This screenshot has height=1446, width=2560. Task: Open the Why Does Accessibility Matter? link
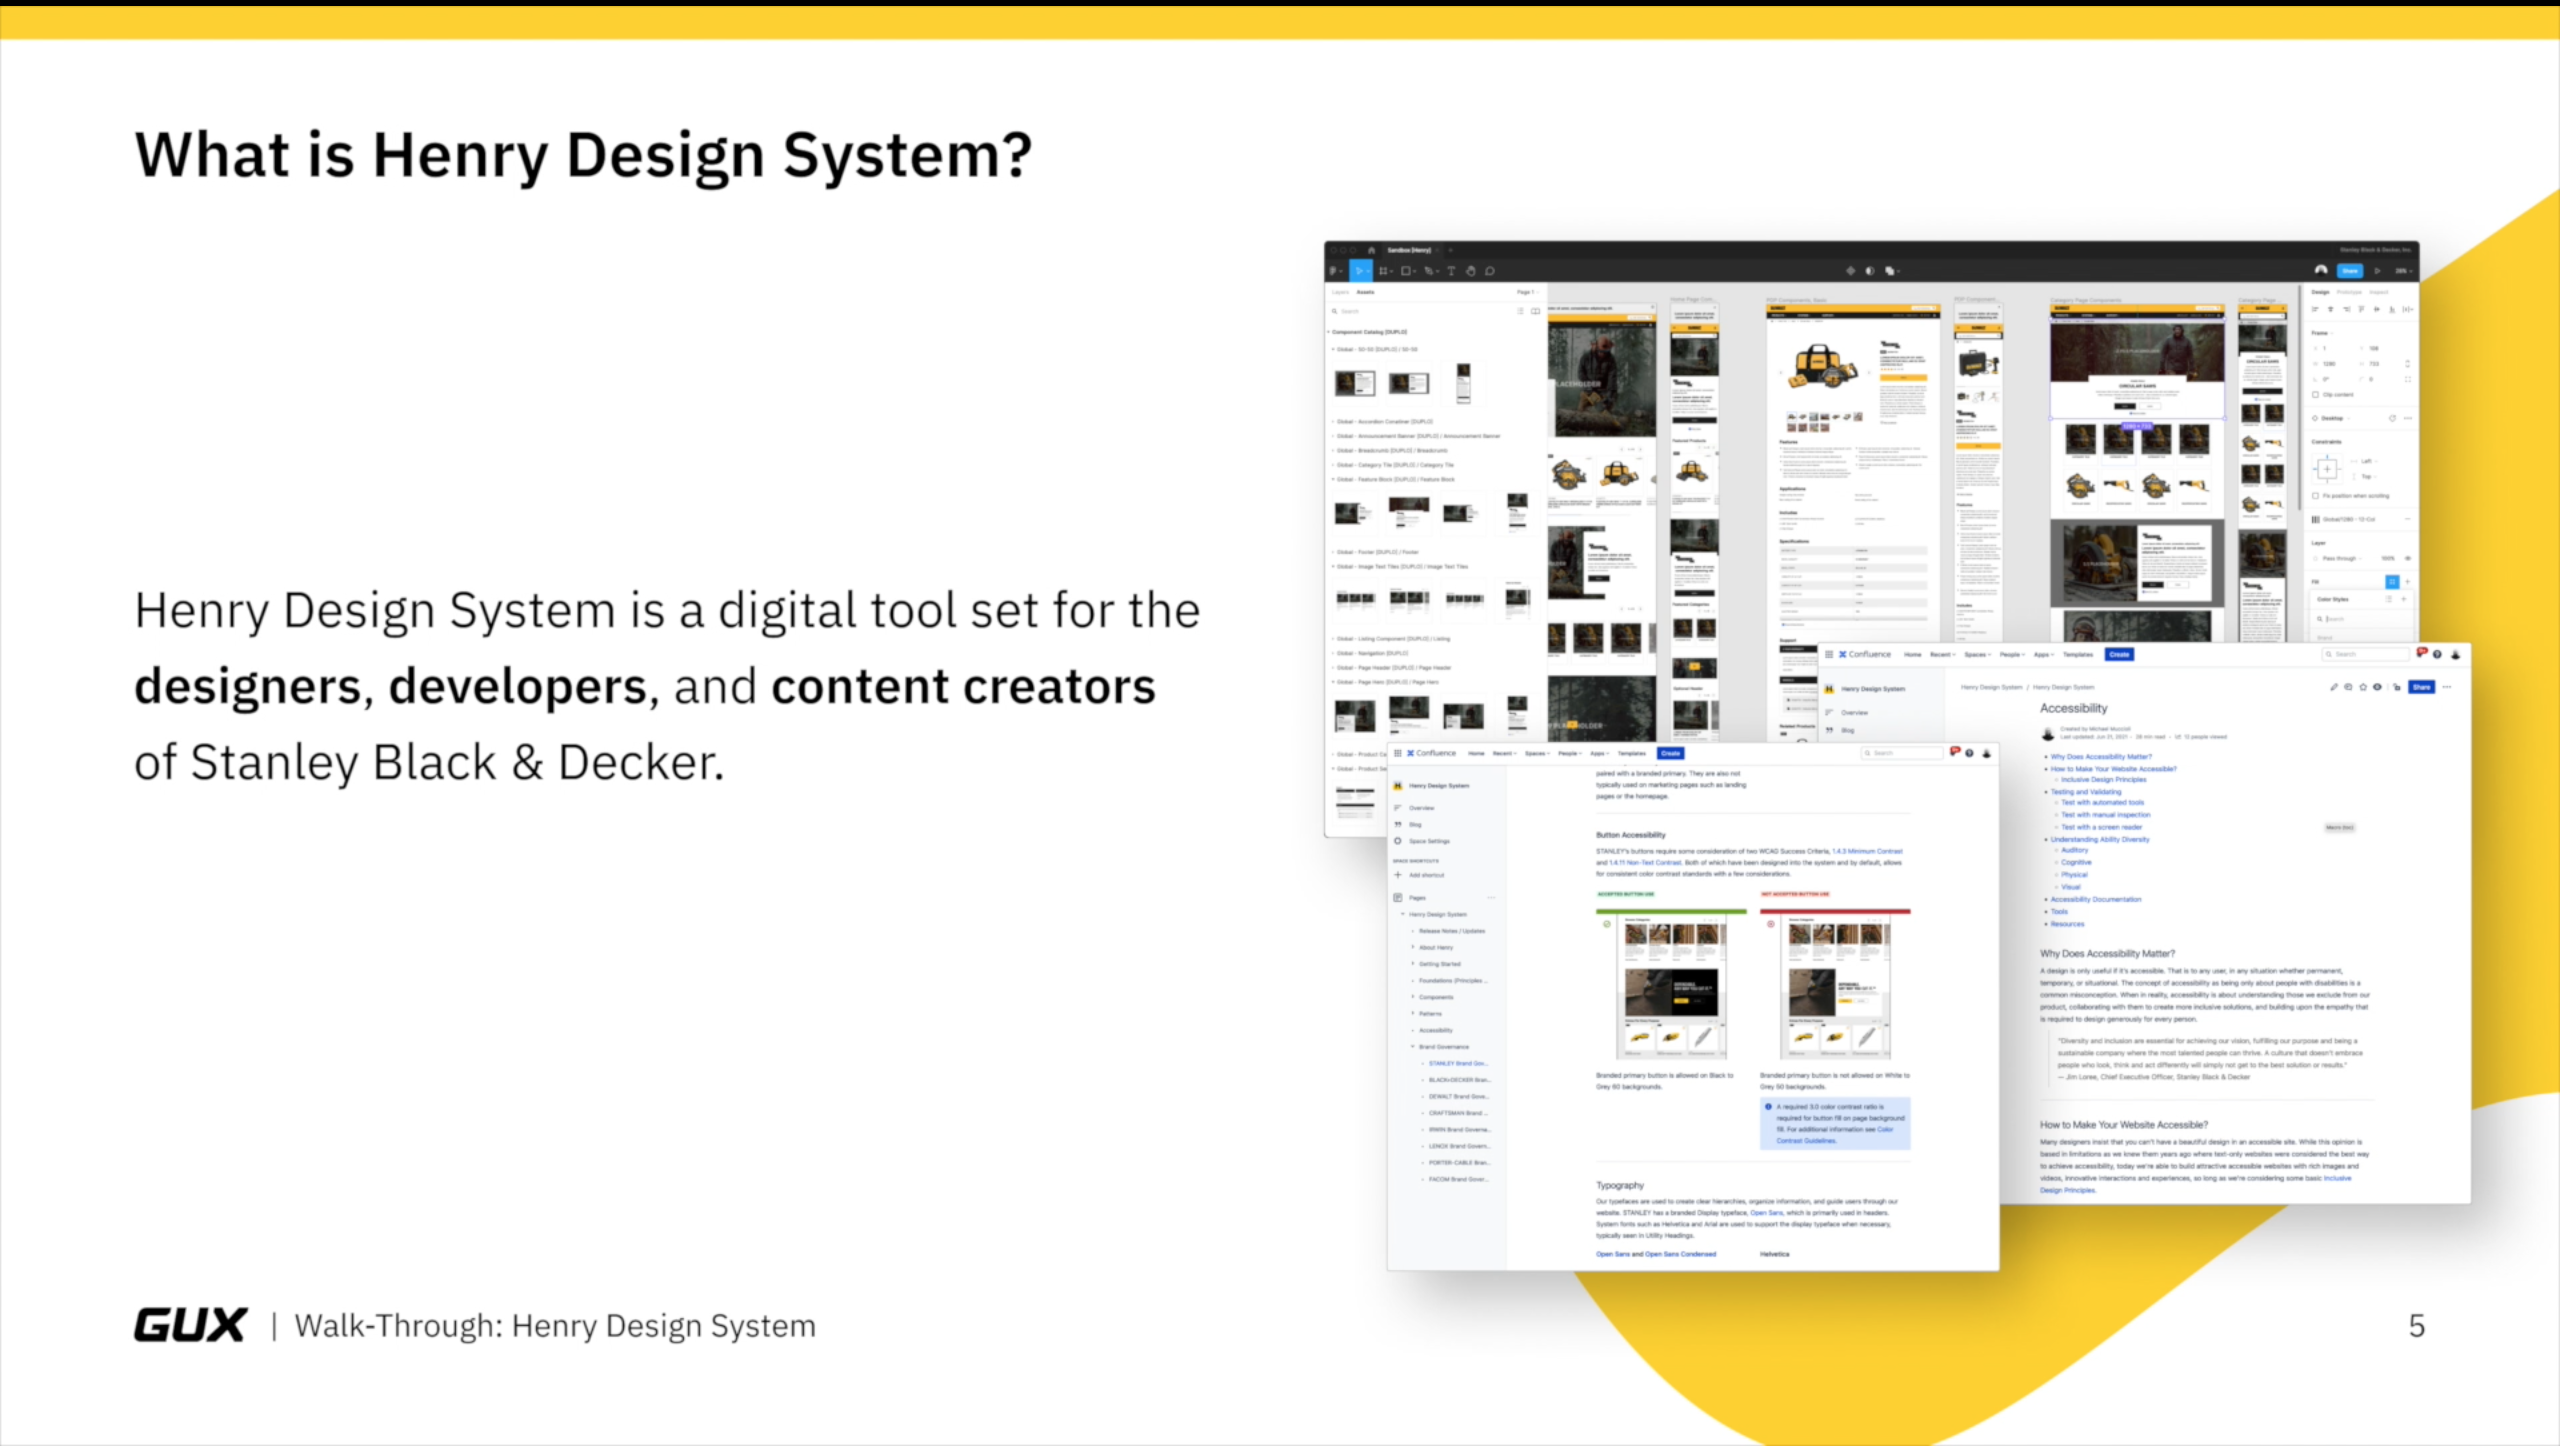click(x=2101, y=757)
